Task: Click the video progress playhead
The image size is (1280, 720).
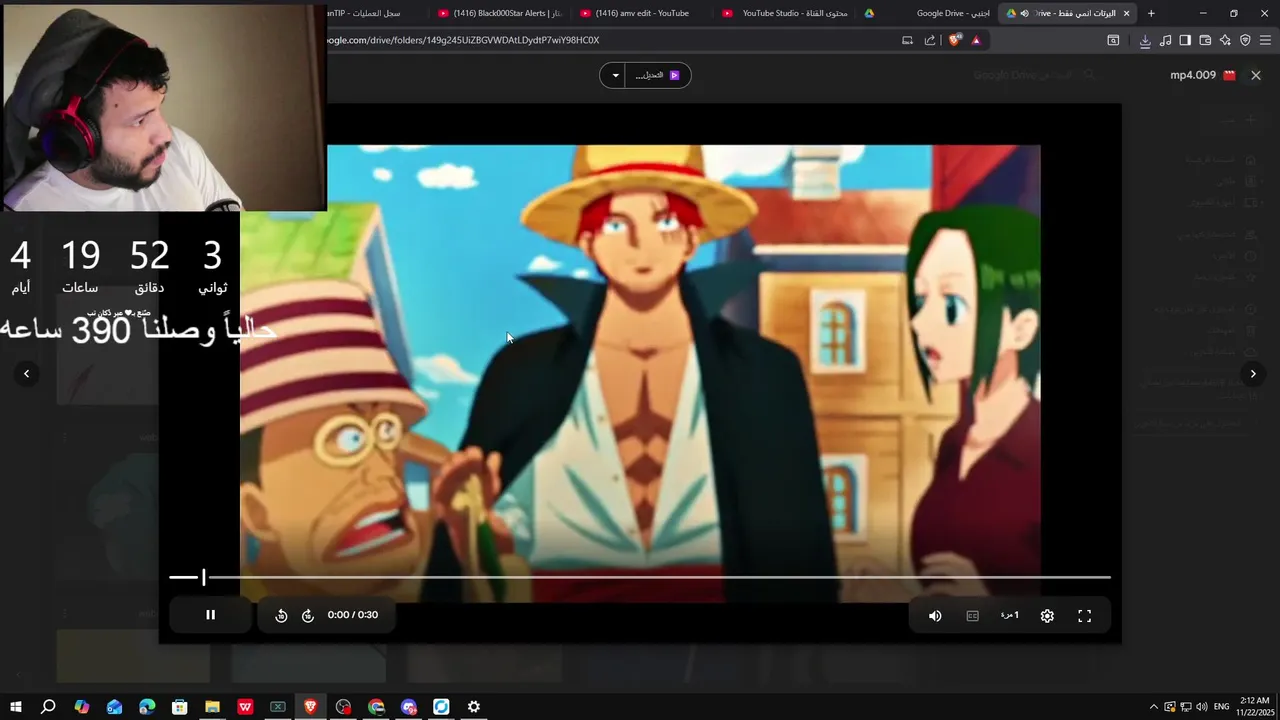Action: coord(203,577)
